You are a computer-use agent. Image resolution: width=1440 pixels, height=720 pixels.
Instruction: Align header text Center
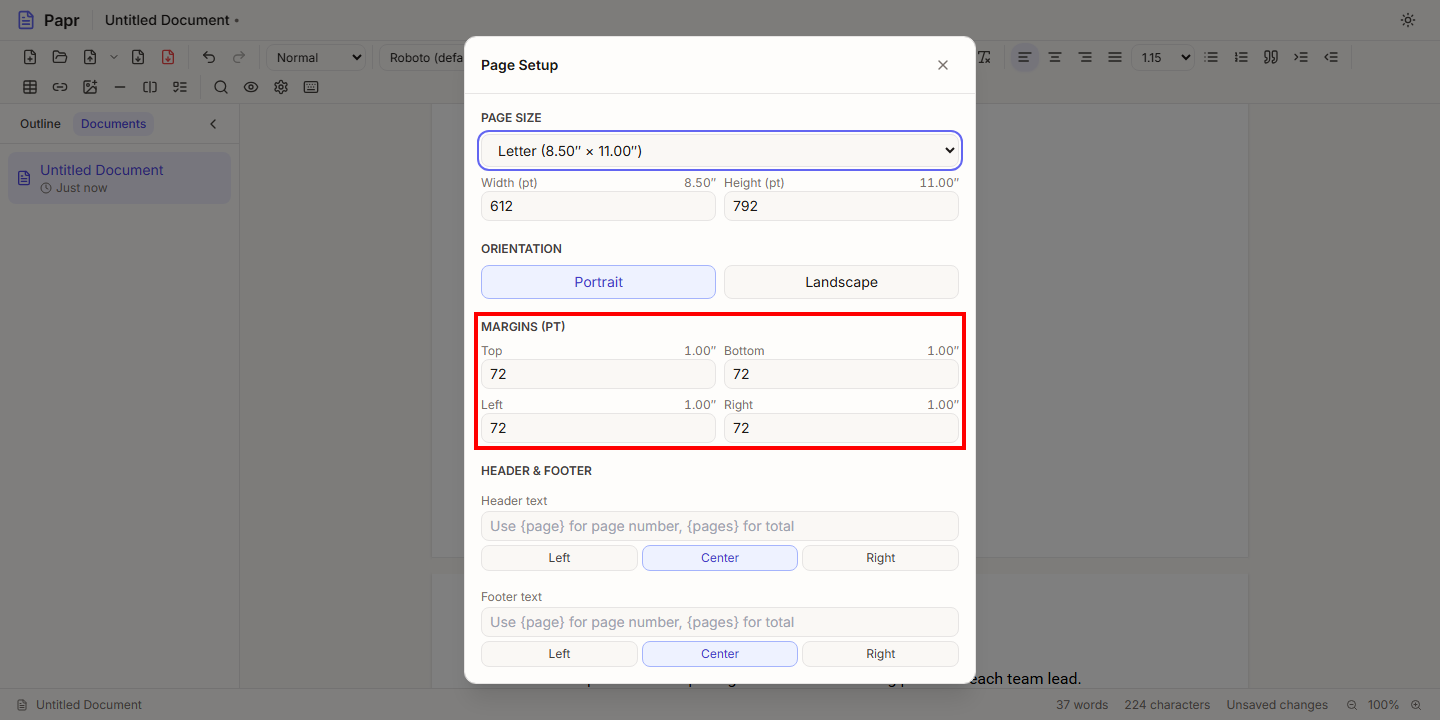point(720,558)
